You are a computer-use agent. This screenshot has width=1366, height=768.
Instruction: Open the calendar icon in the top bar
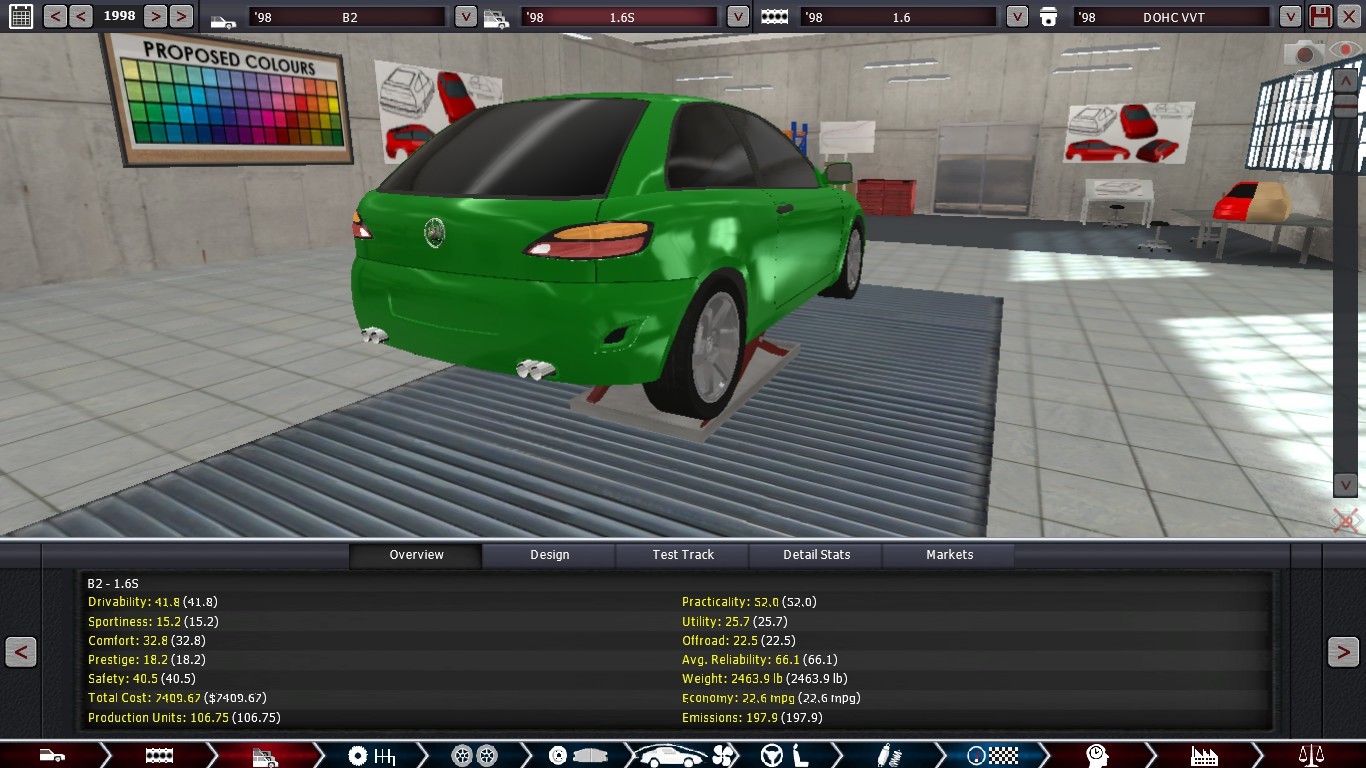pos(20,16)
